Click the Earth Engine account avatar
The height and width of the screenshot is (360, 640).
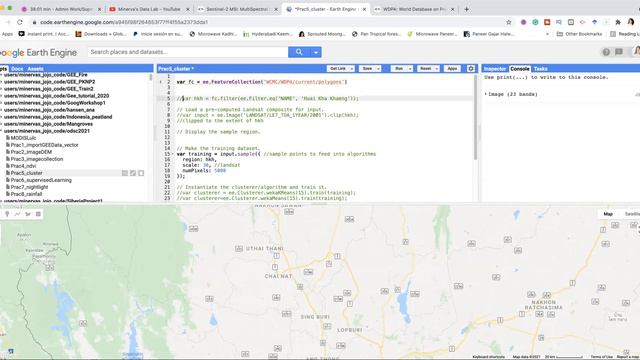[636, 51]
